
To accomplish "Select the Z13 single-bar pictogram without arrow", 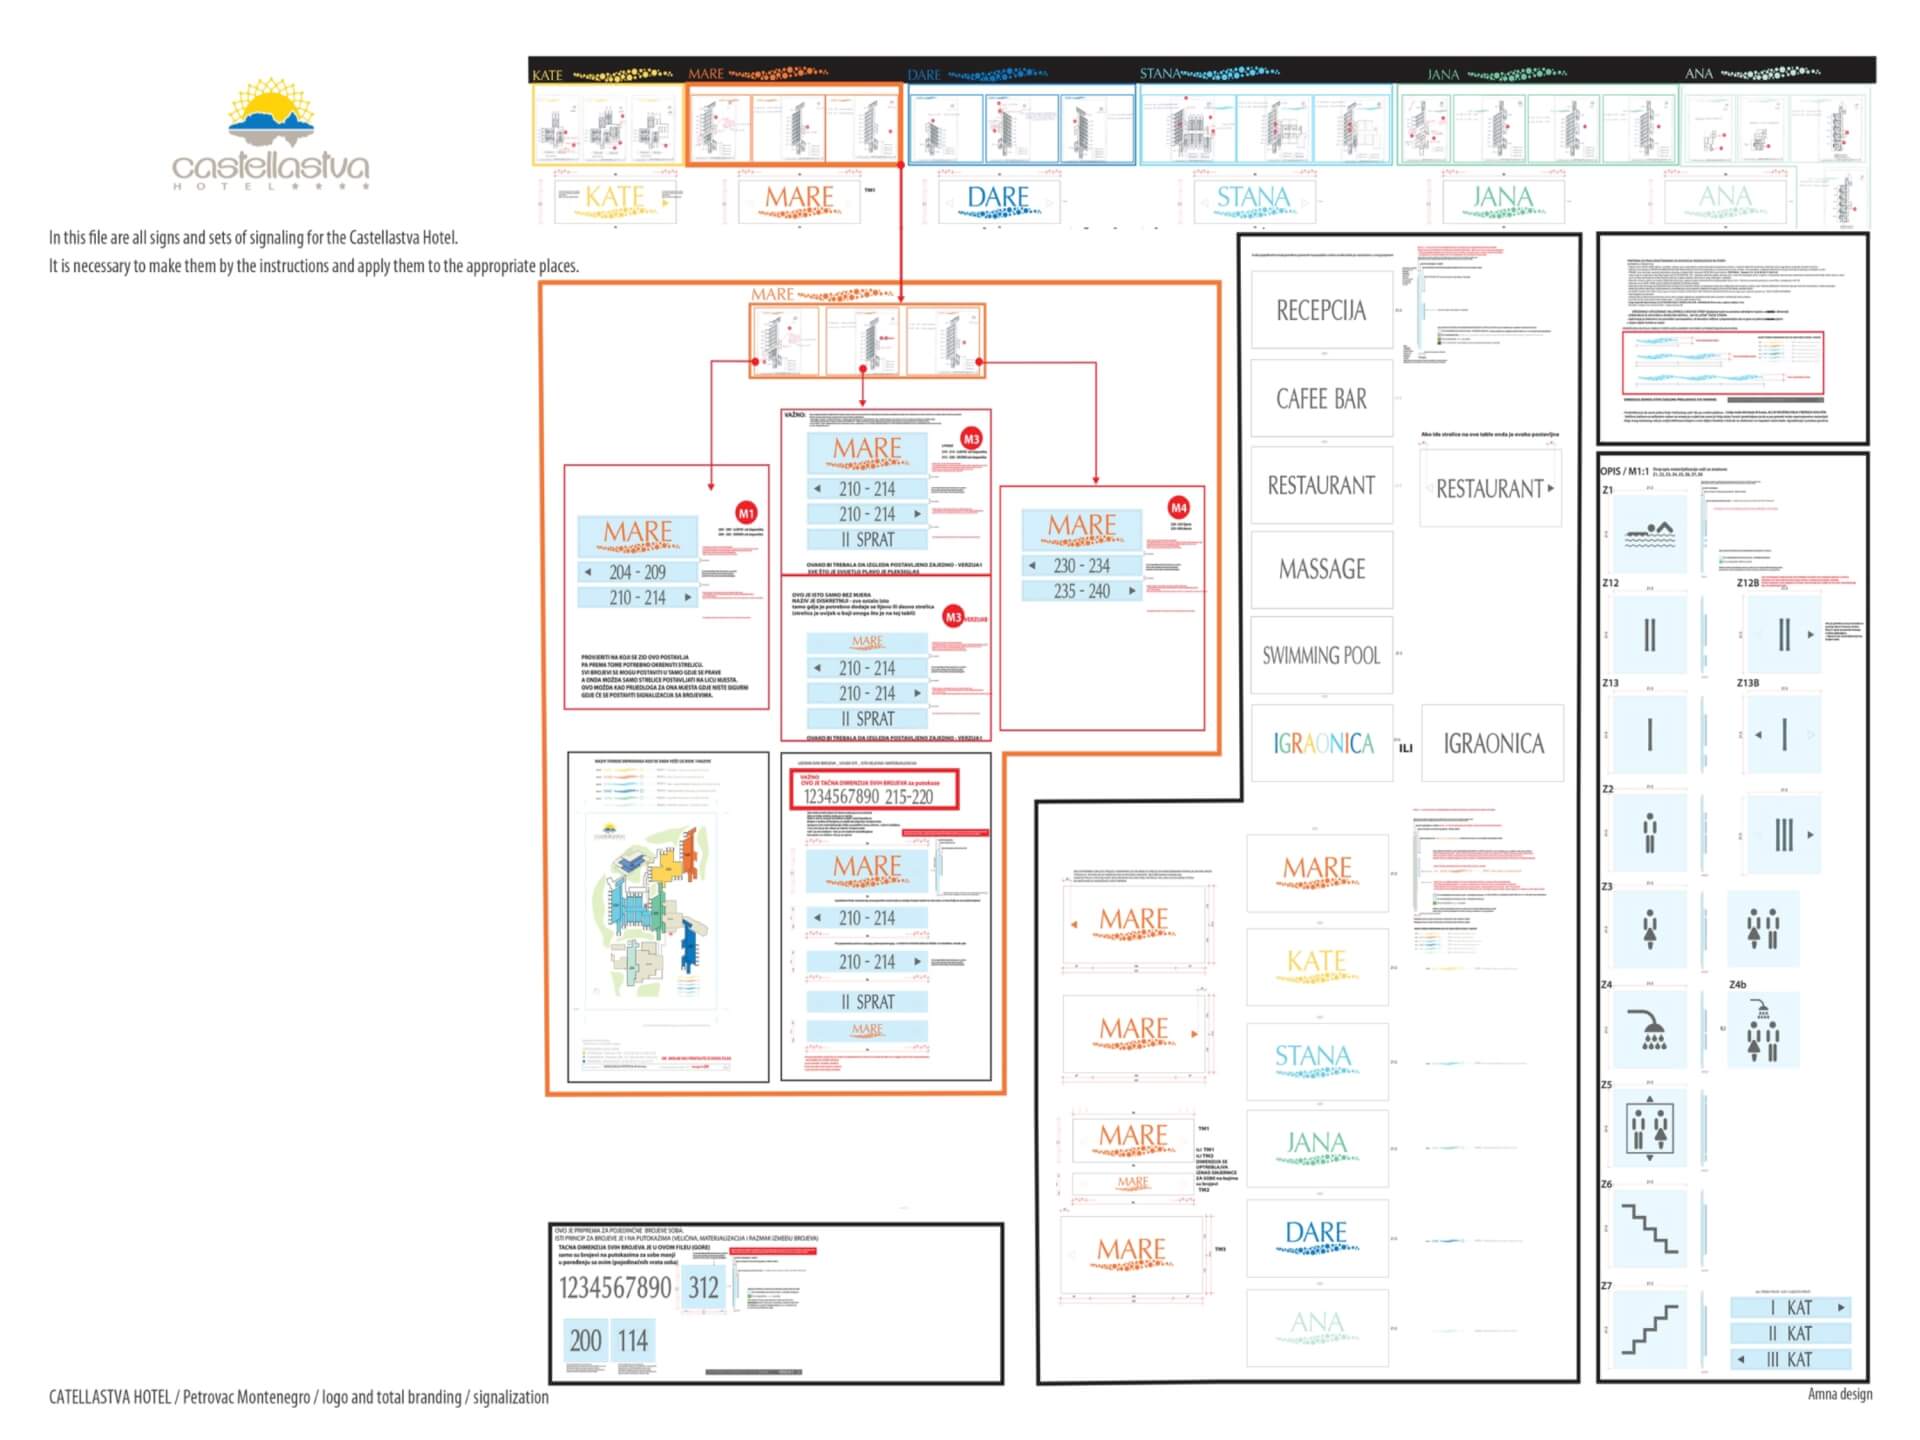I will pyautogui.click(x=1649, y=734).
